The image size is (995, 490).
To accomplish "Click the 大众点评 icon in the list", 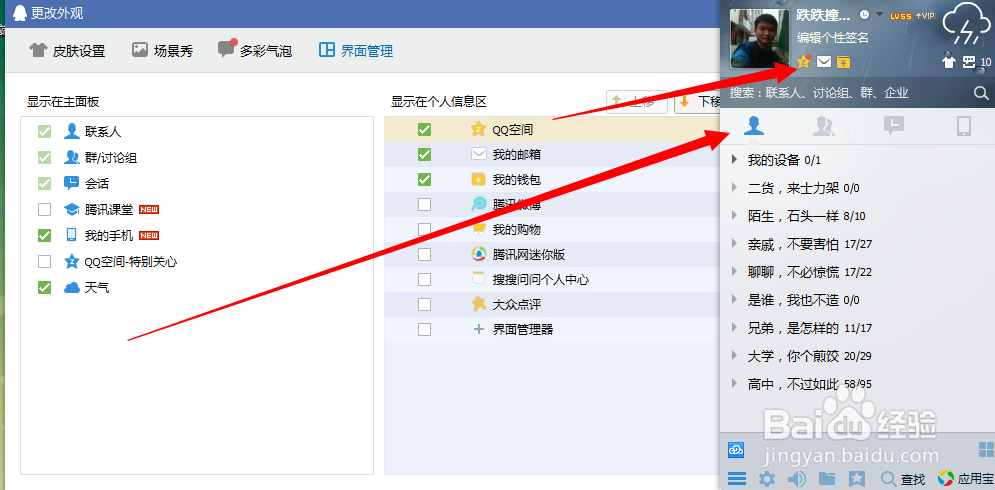I will 479,305.
